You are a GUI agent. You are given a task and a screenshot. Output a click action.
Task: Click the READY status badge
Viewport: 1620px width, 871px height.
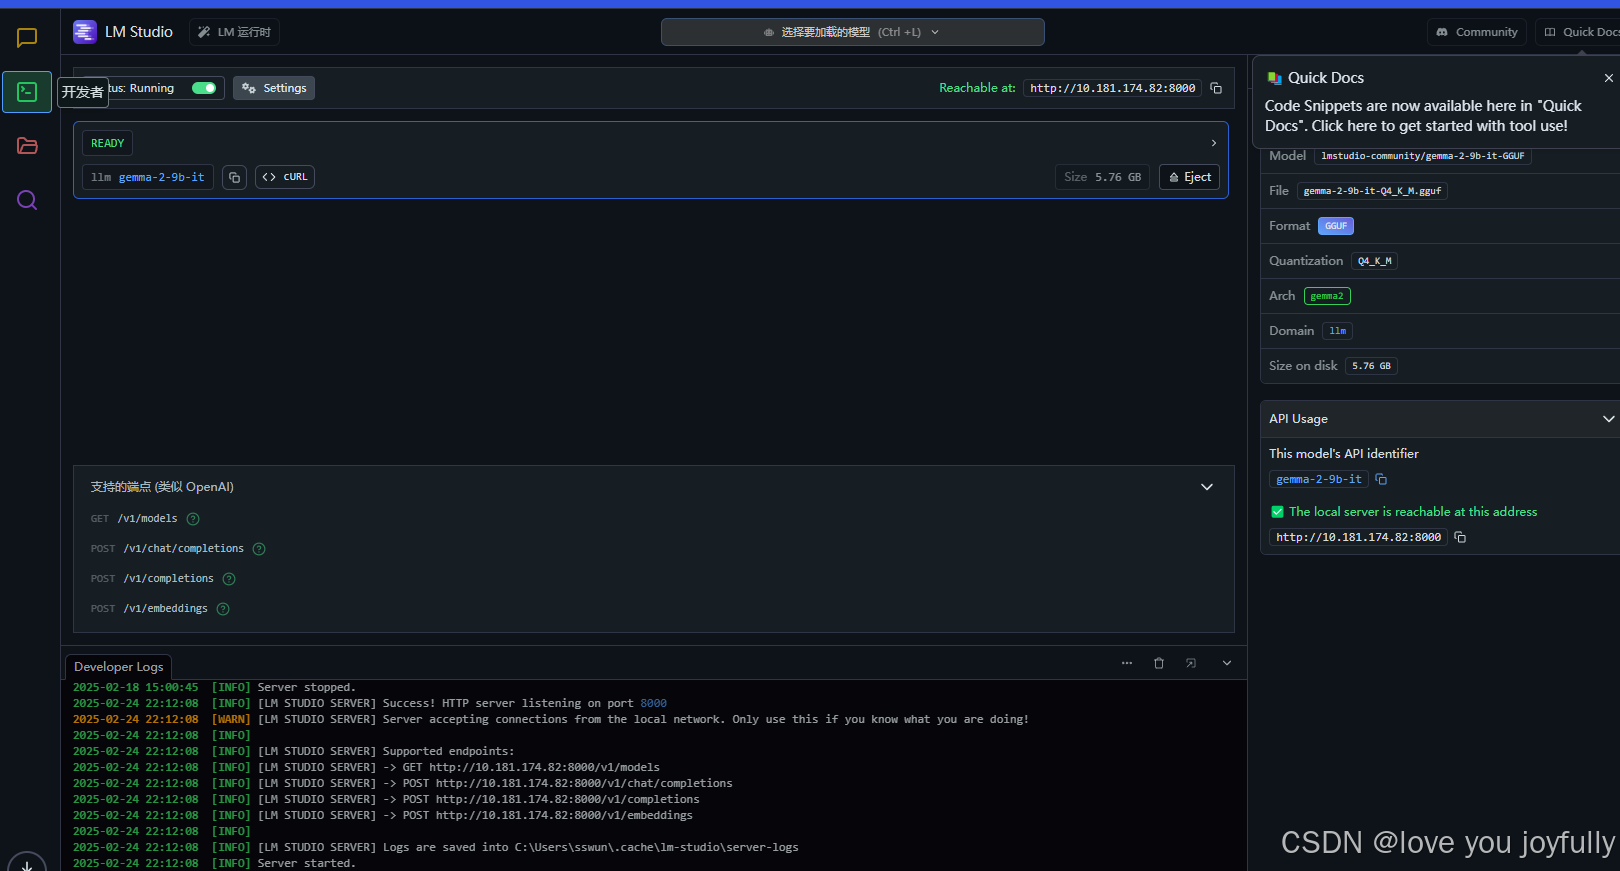point(107,143)
